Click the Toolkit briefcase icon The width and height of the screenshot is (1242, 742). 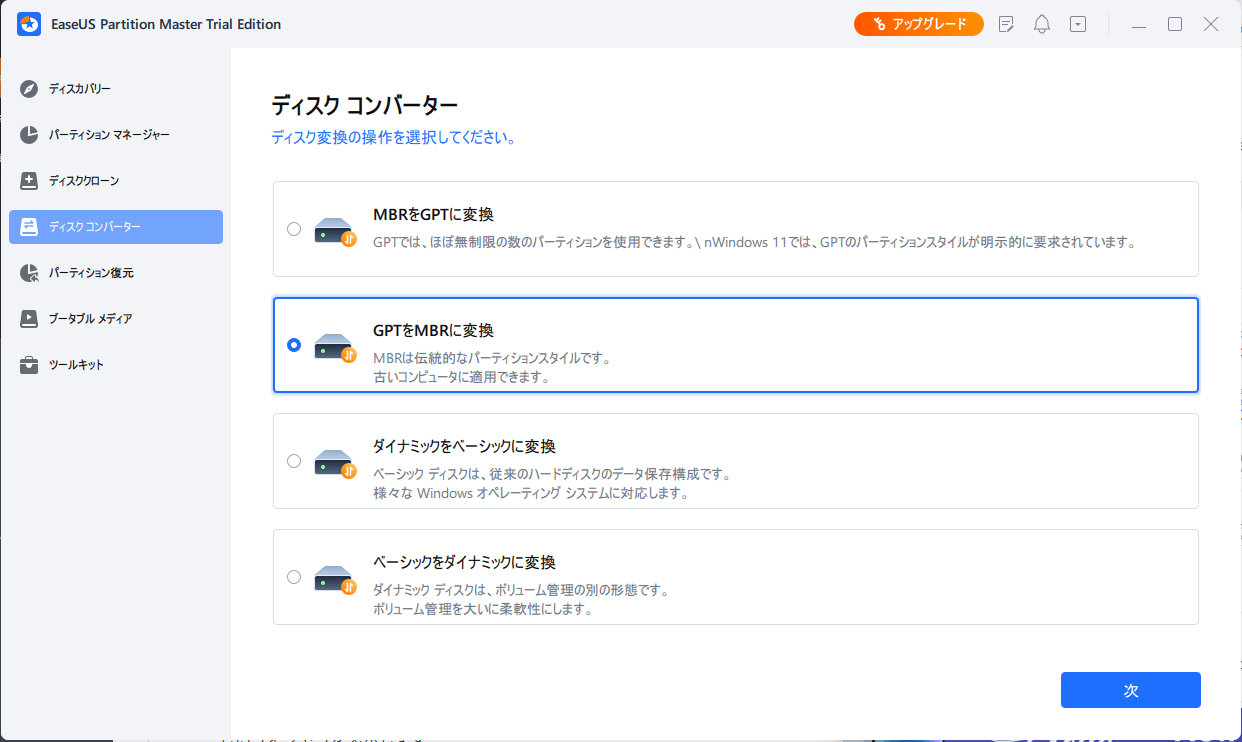pyautogui.click(x=29, y=365)
